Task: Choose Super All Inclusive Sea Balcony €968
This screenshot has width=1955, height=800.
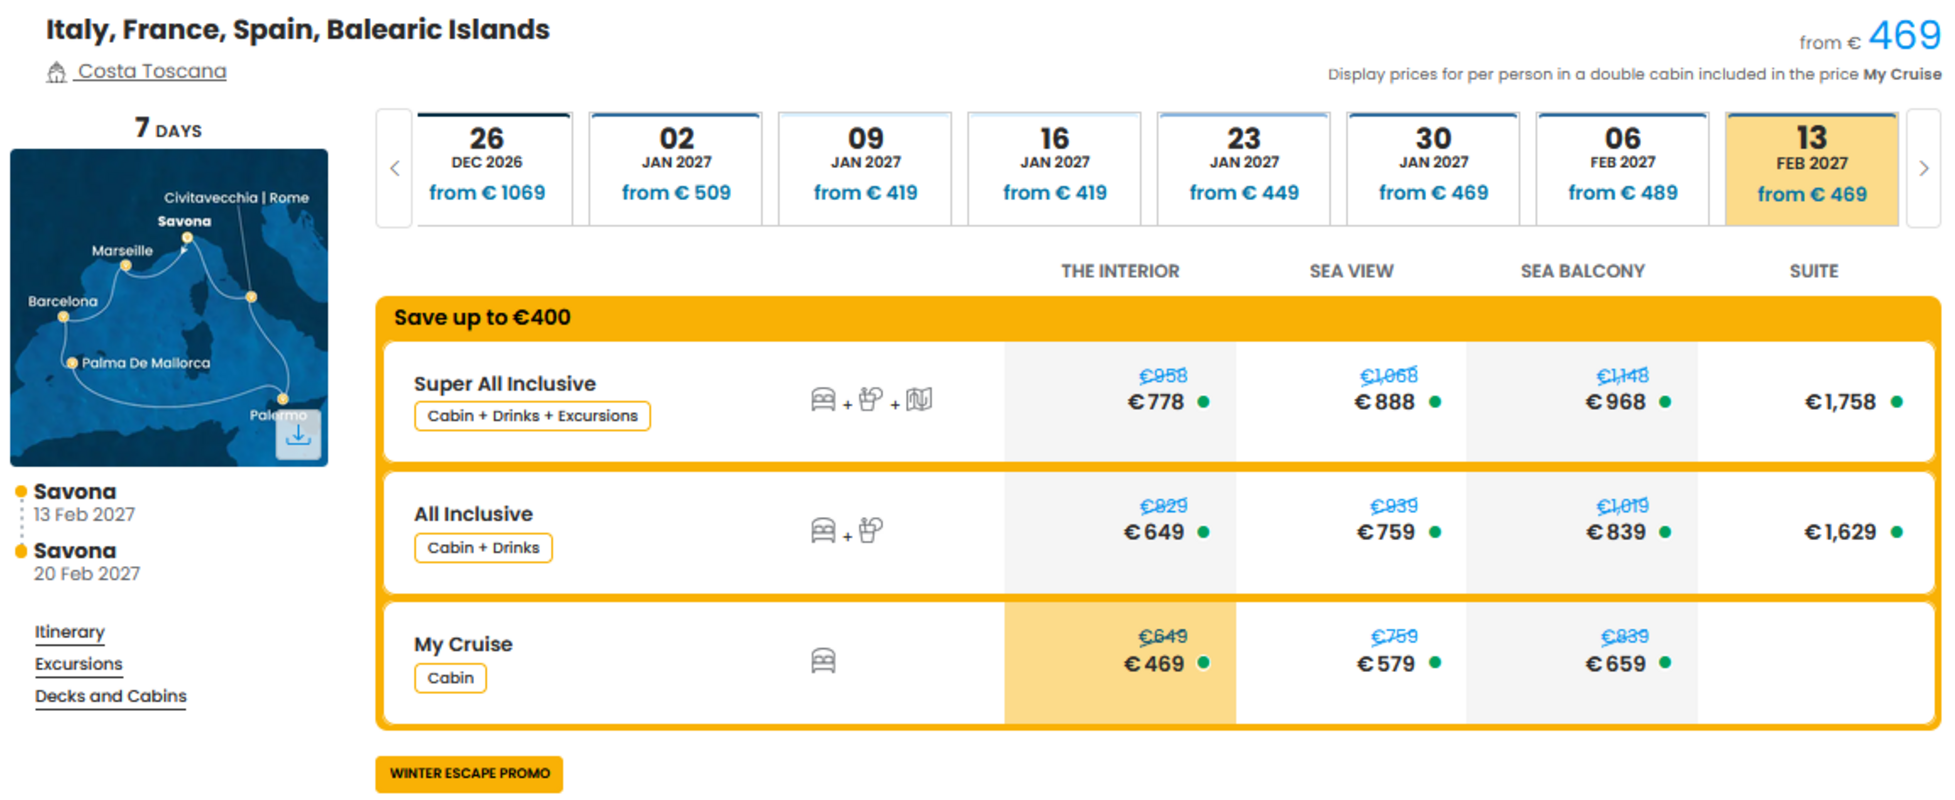Action: click(x=1582, y=402)
